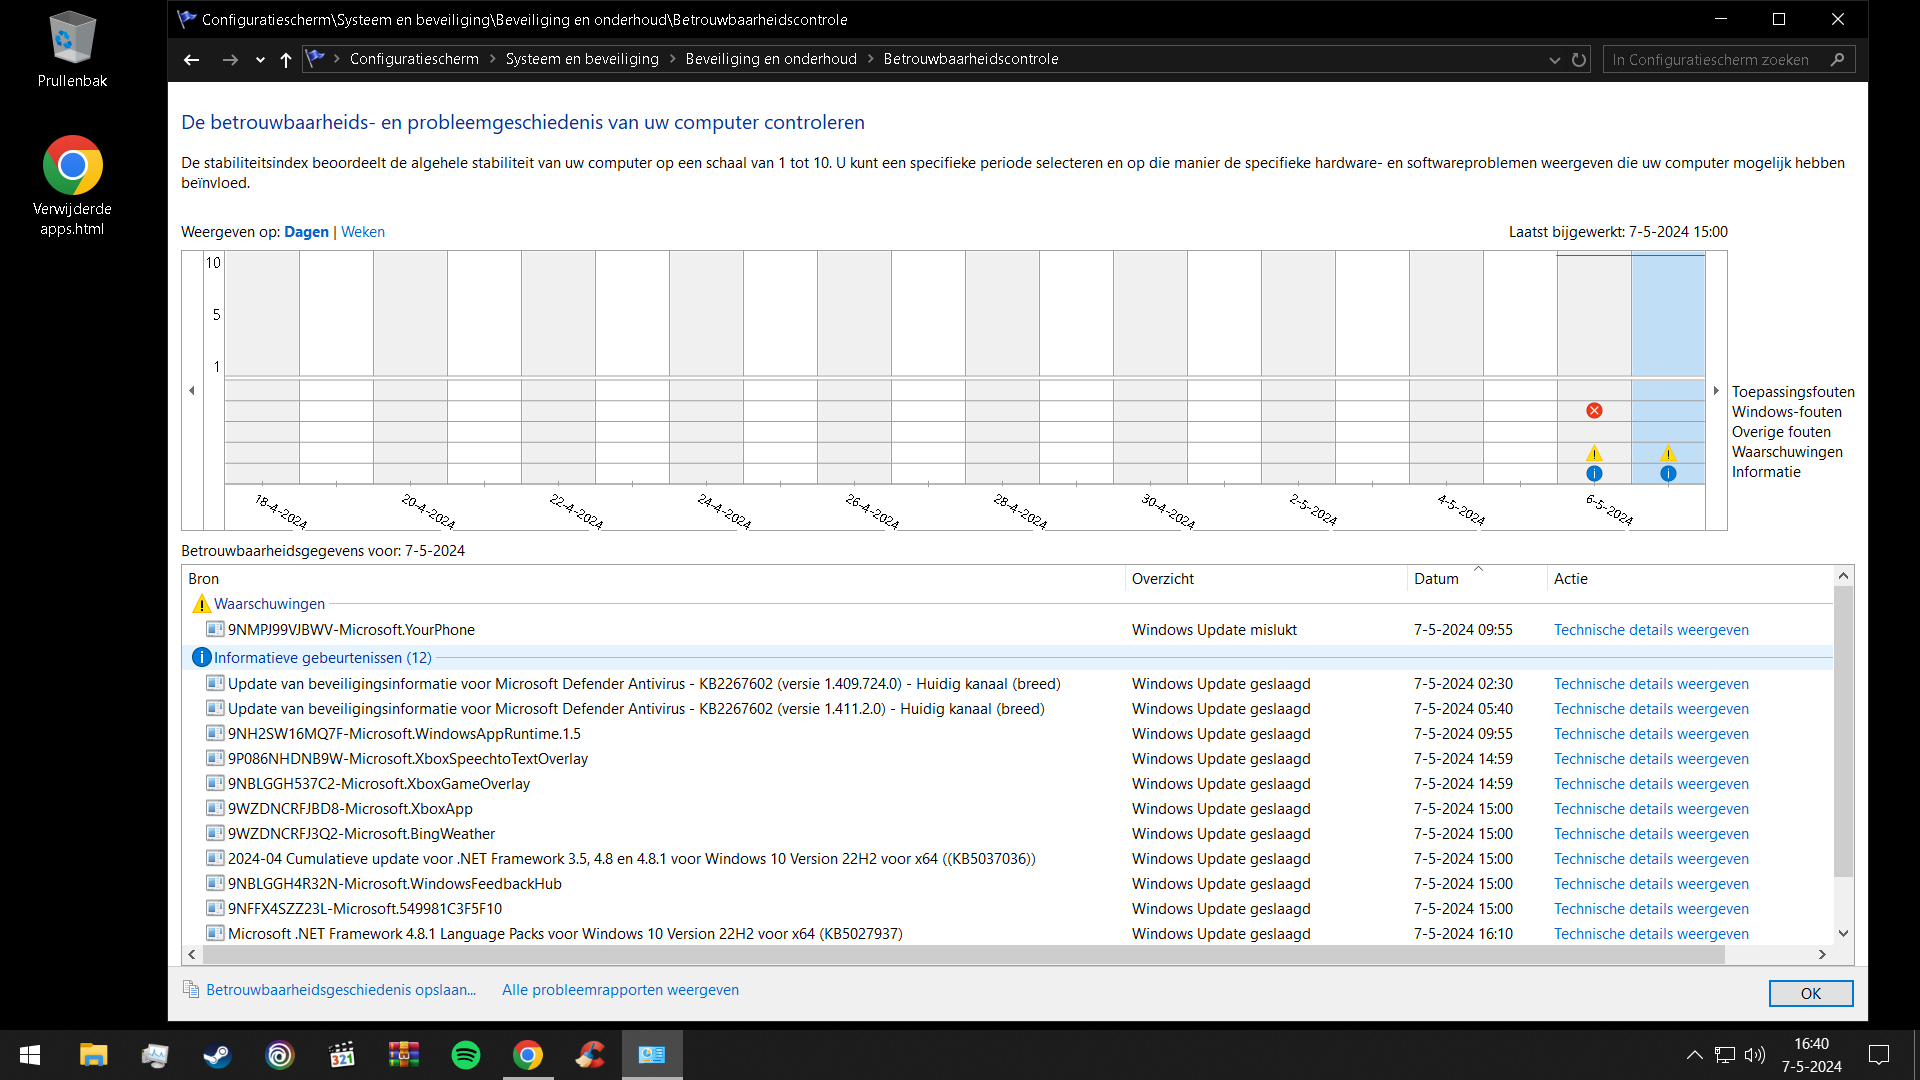View technical details for Microsoft.BingWeather
Screen dimensions: 1920x1080
[1651, 834]
